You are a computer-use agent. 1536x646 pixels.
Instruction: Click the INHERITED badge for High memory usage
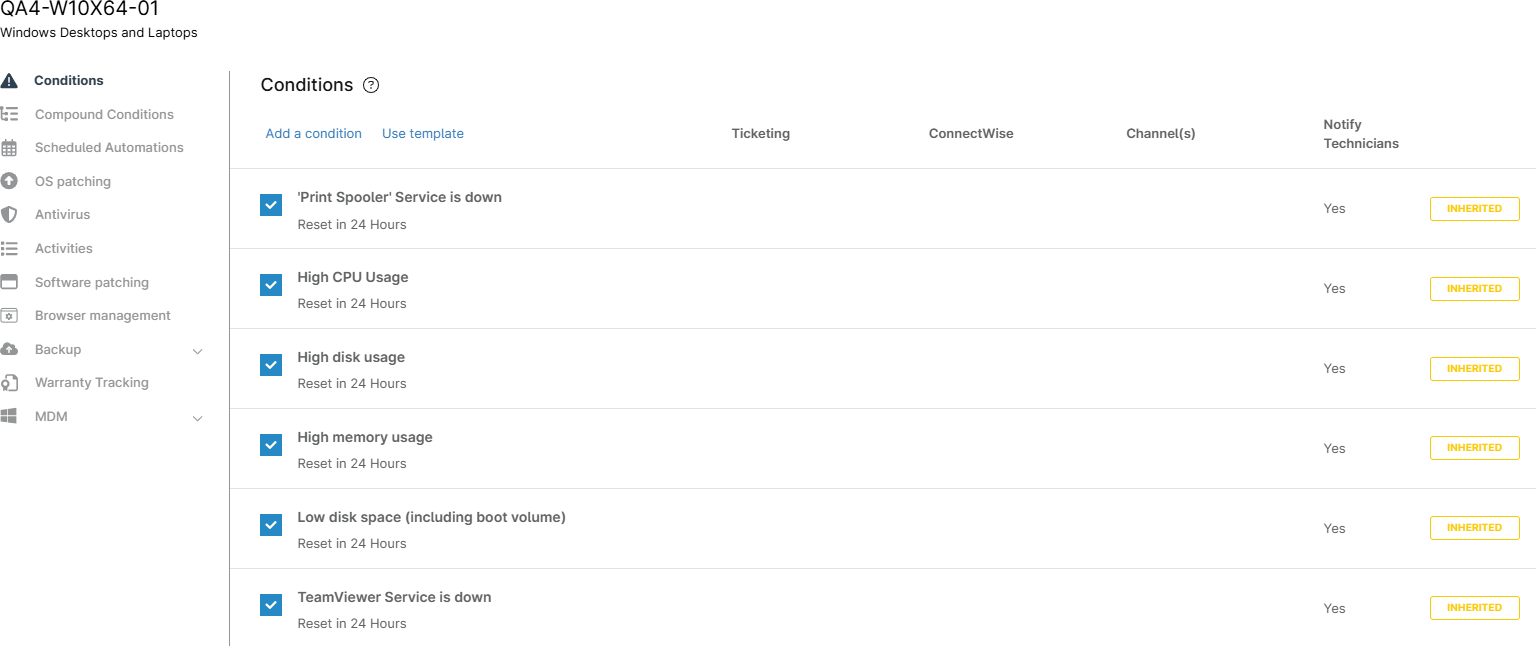(x=1474, y=448)
